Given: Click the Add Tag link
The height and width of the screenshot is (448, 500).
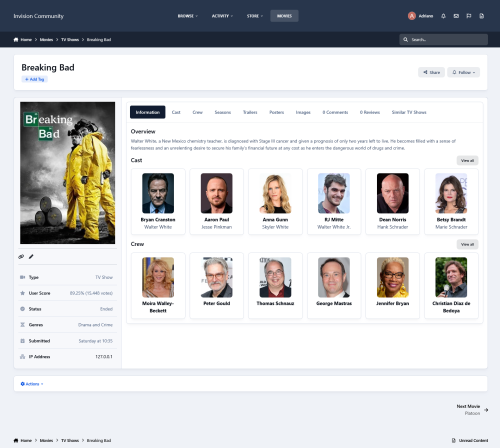Looking at the screenshot, I should click(x=35, y=79).
